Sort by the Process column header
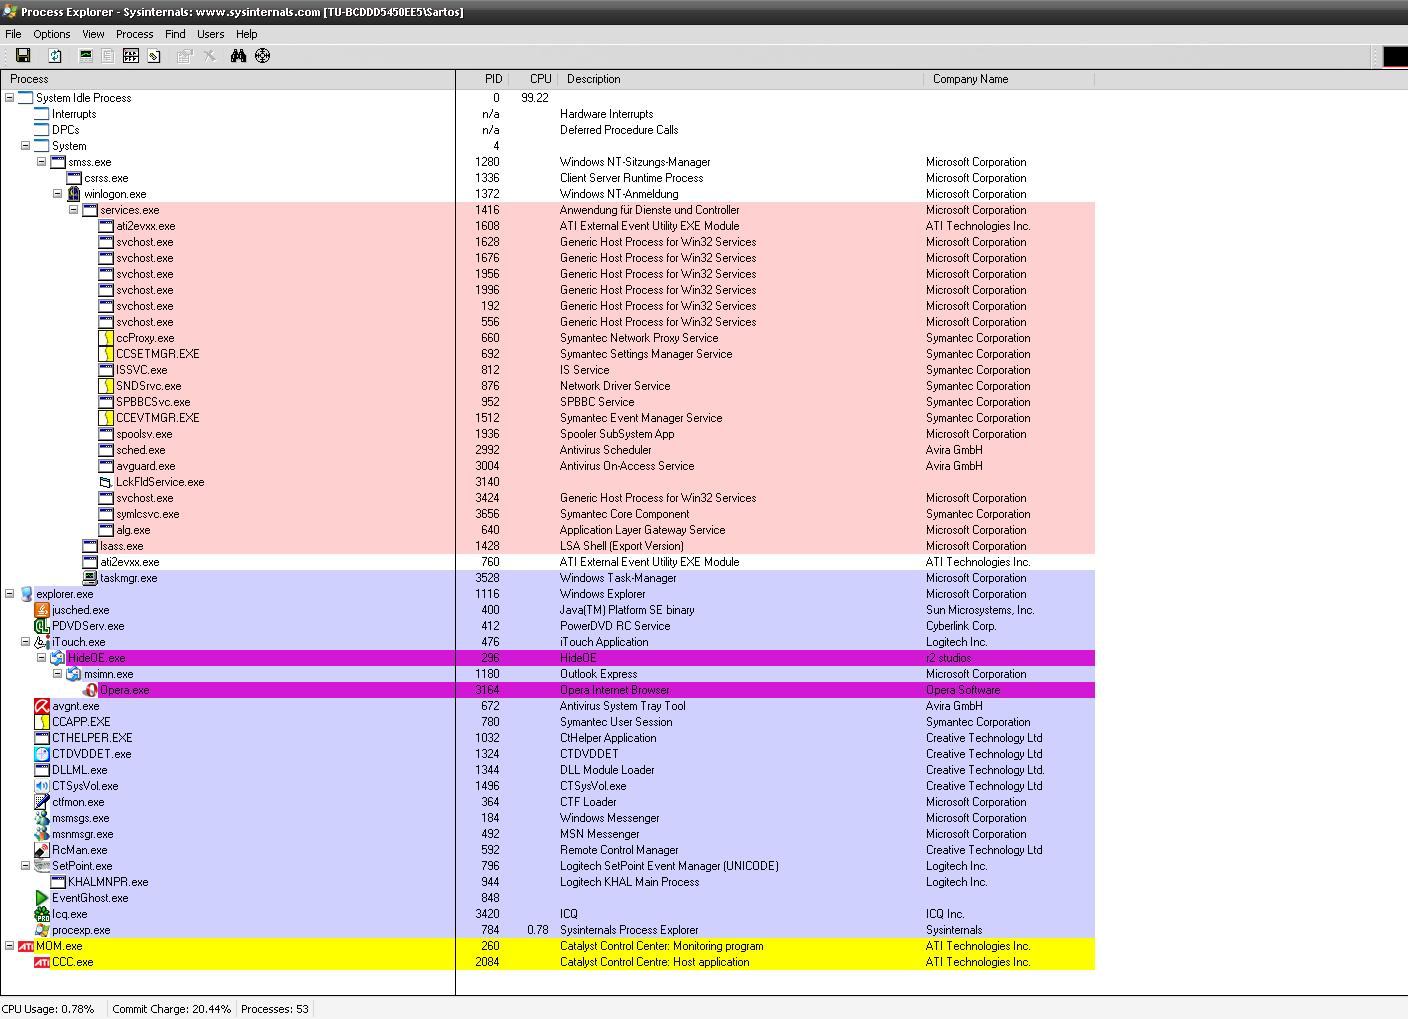Viewport: 1408px width, 1019px height. click(228, 79)
